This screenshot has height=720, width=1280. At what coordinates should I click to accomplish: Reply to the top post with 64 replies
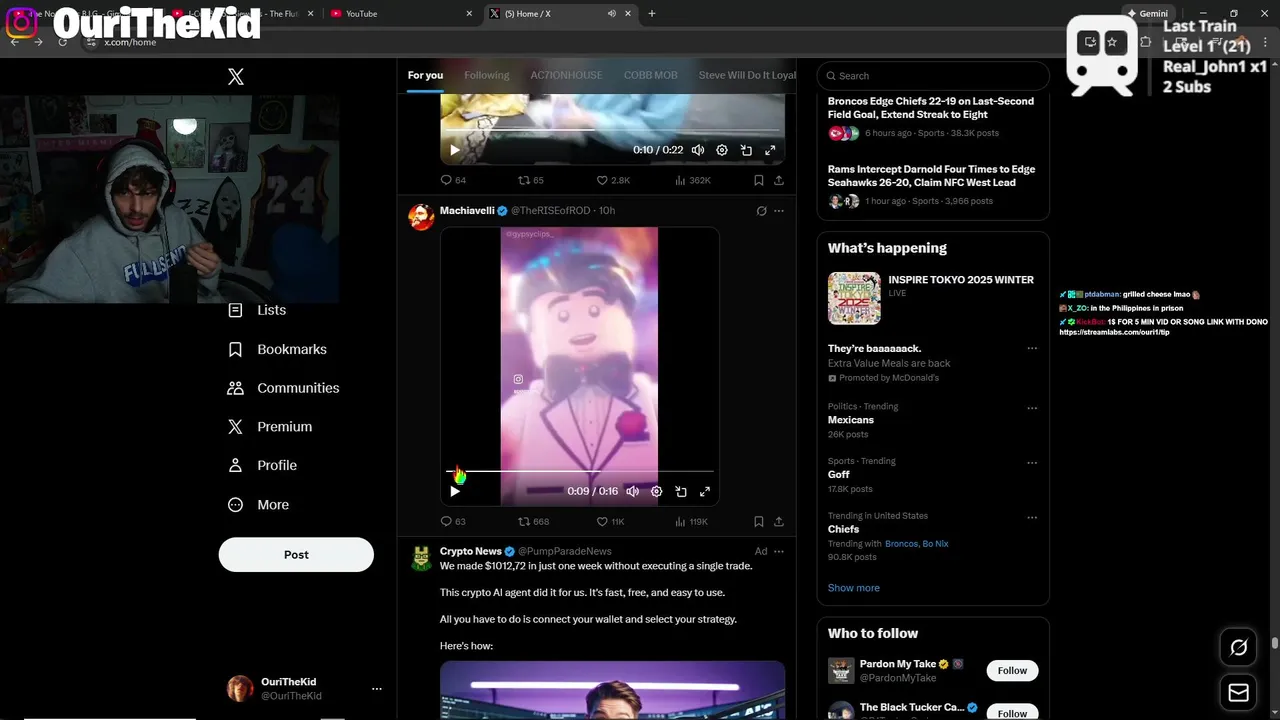pos(453,180)
